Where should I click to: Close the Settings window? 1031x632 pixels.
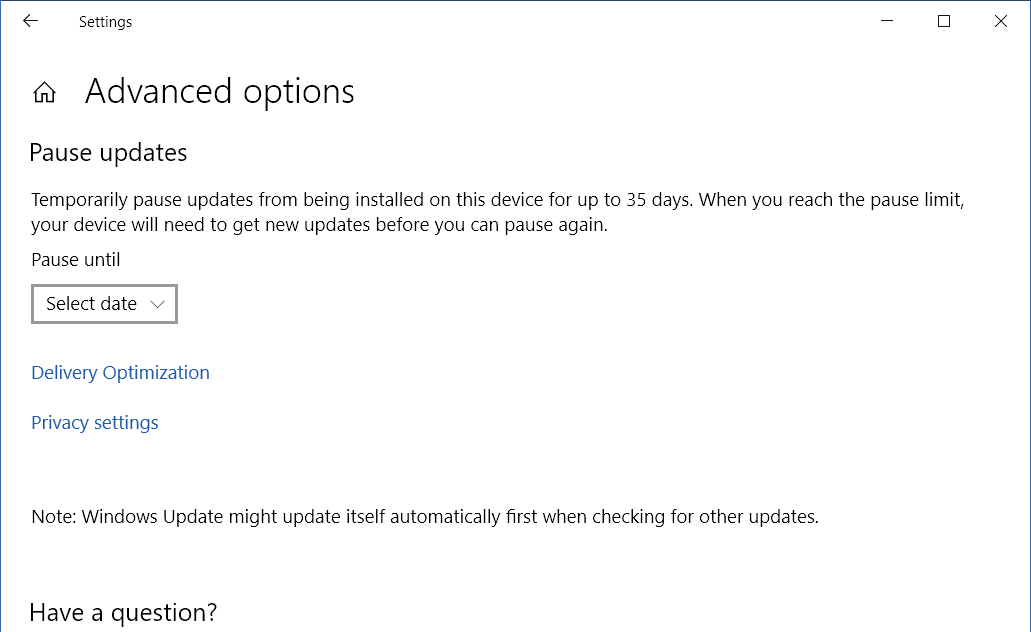pos(1001,21)
